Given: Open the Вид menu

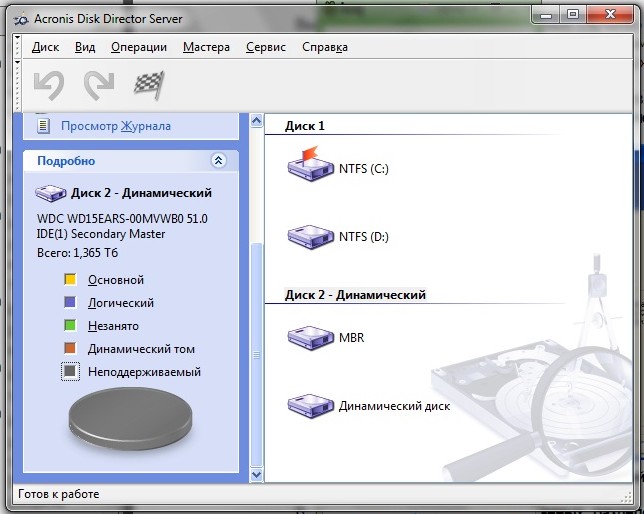Looking at the screenshot, I should click(85, 47).
